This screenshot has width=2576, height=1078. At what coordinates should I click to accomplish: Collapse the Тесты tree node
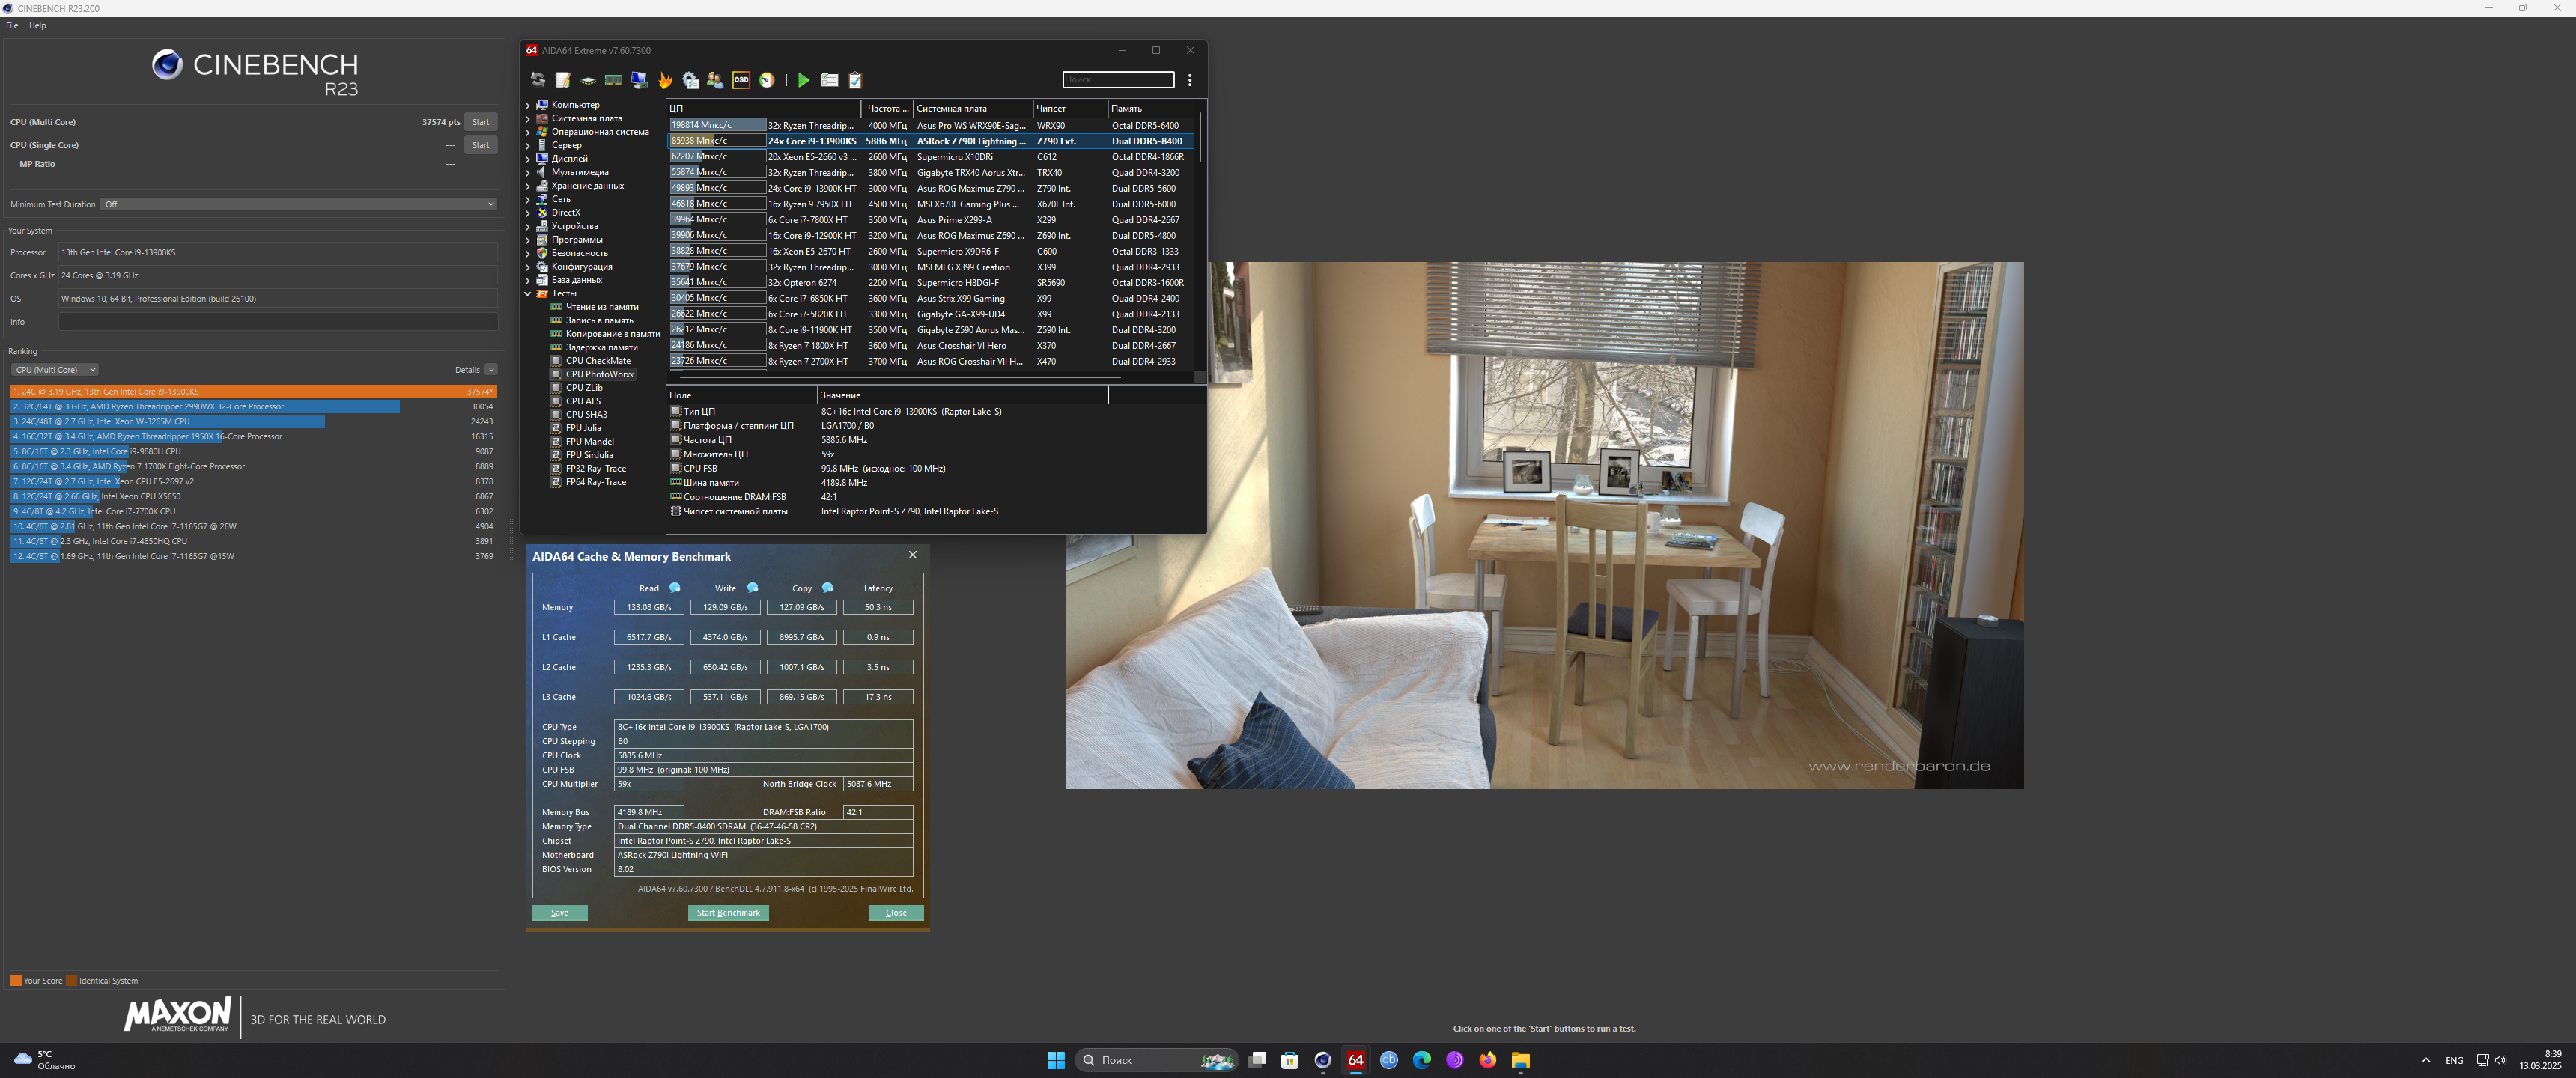(528, 294)
